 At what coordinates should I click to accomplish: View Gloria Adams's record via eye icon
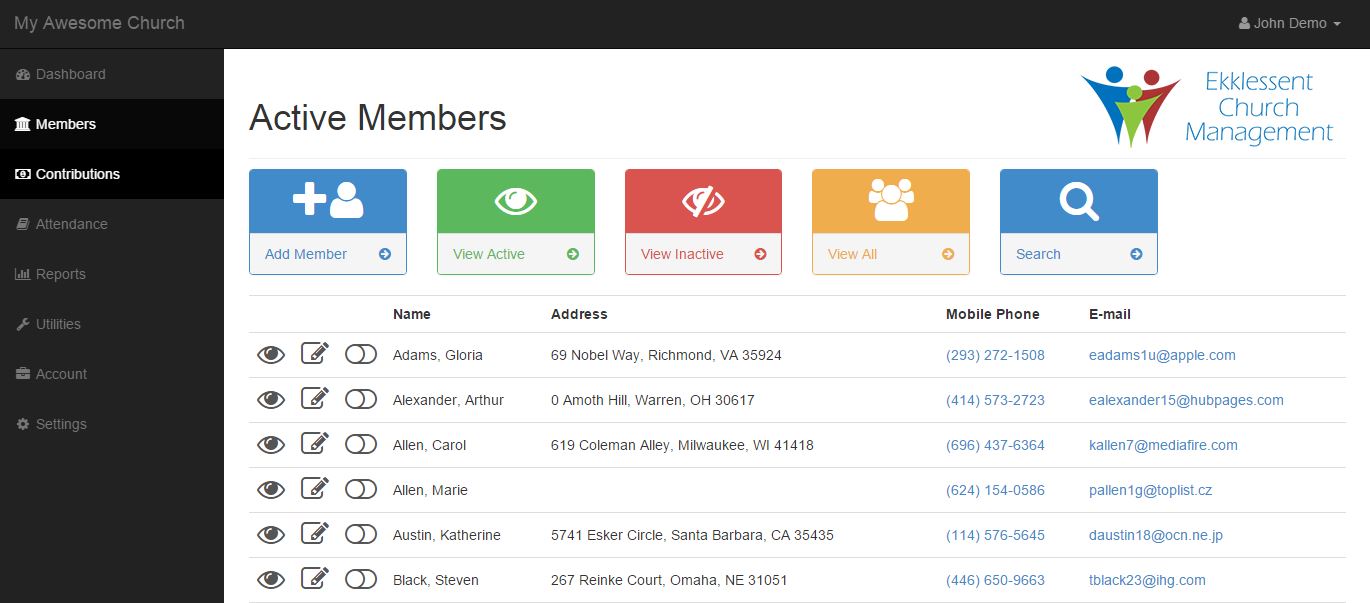click(270, 355)
